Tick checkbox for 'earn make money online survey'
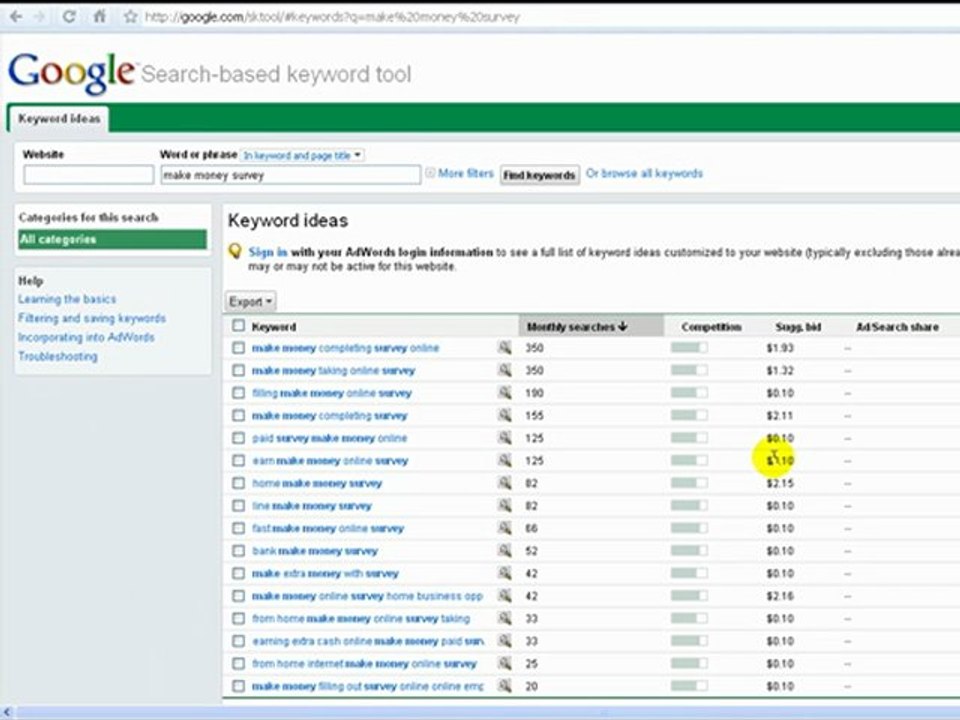960x720 pixels. pyautogui.click(x=238, y=460)
